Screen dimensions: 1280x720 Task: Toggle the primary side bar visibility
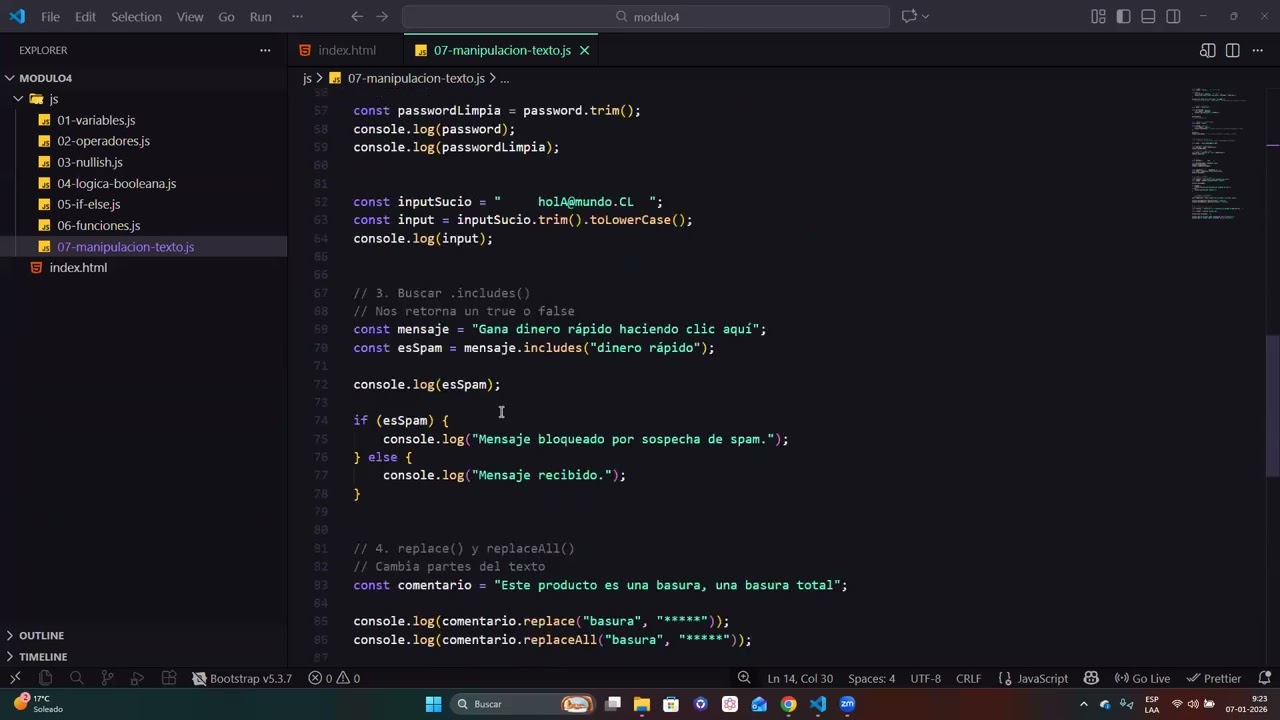[1123, 16]
